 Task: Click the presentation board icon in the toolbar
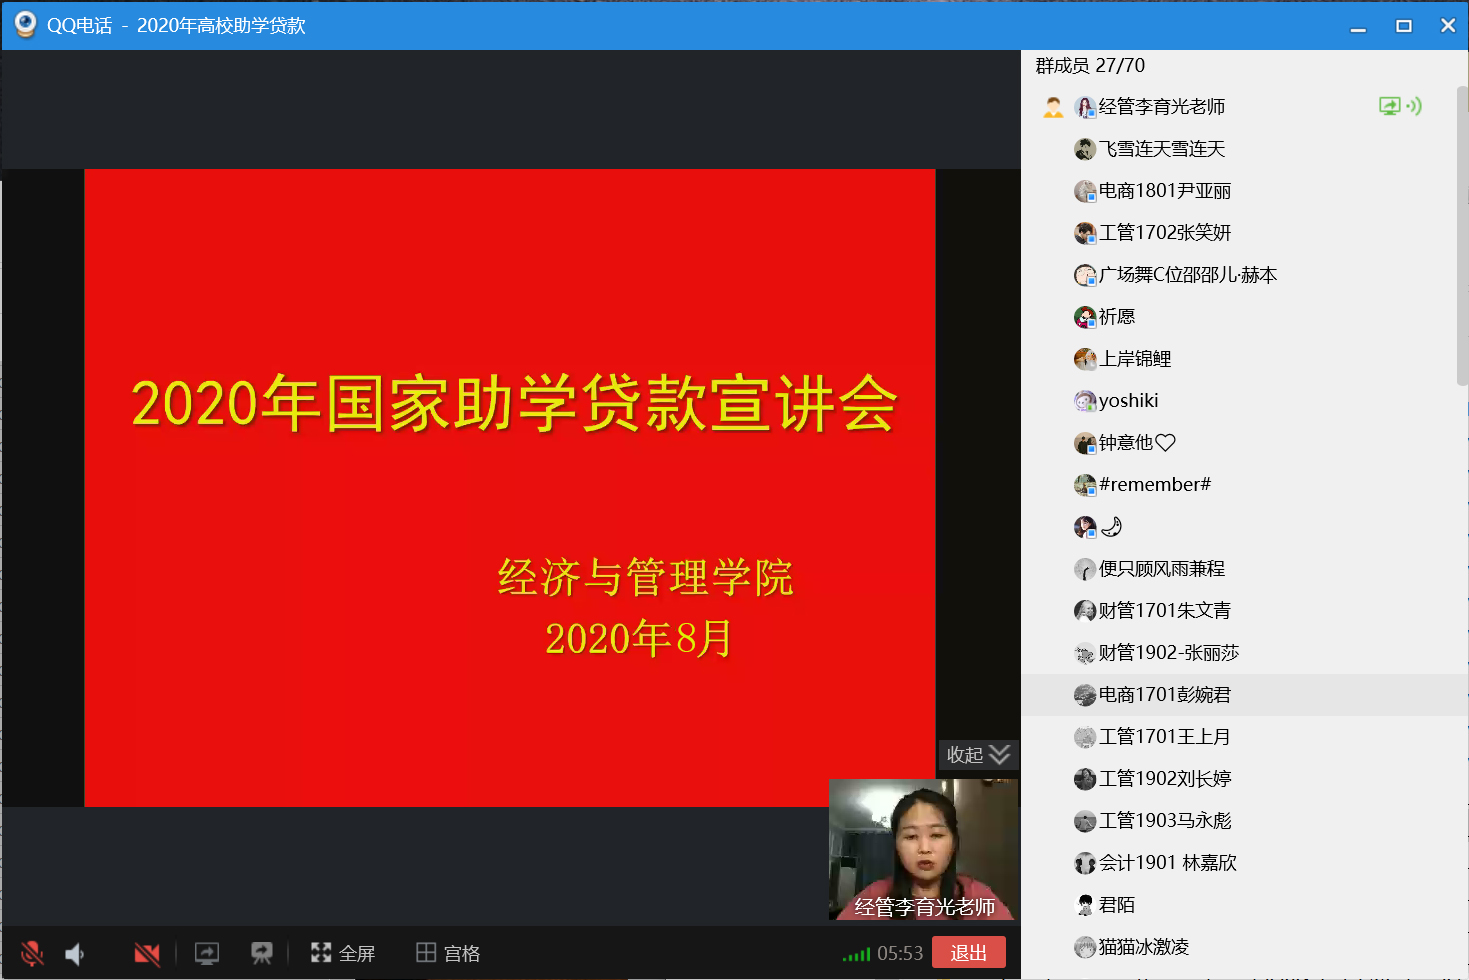click(262, 954)
